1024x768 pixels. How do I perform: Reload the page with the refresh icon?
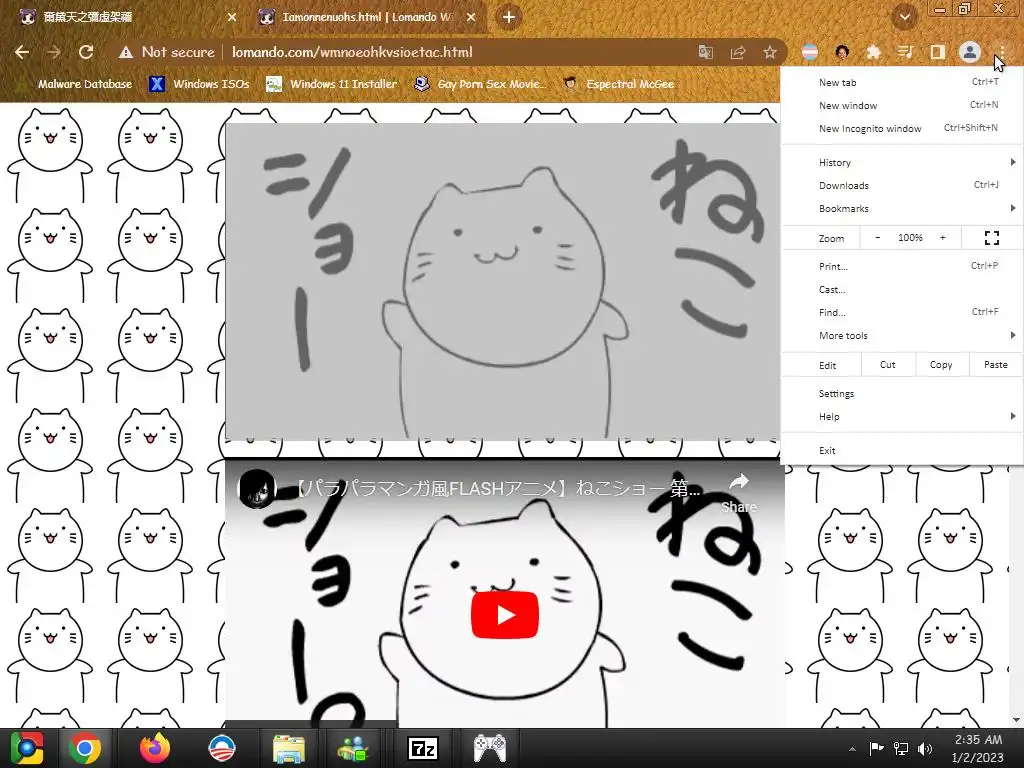[x=86, y=52]
